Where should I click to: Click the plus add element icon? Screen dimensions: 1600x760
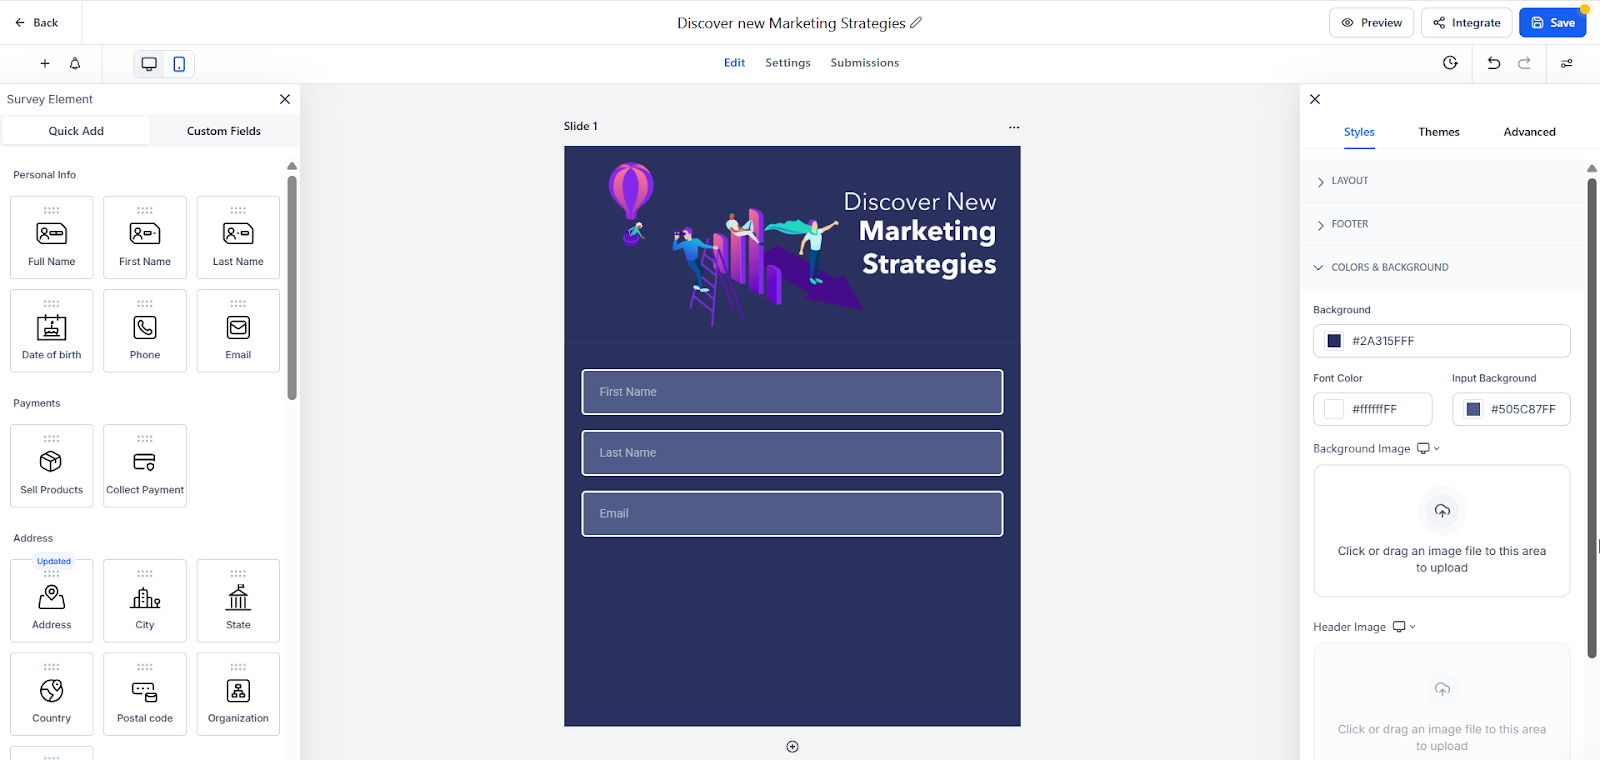click(45, 63)
